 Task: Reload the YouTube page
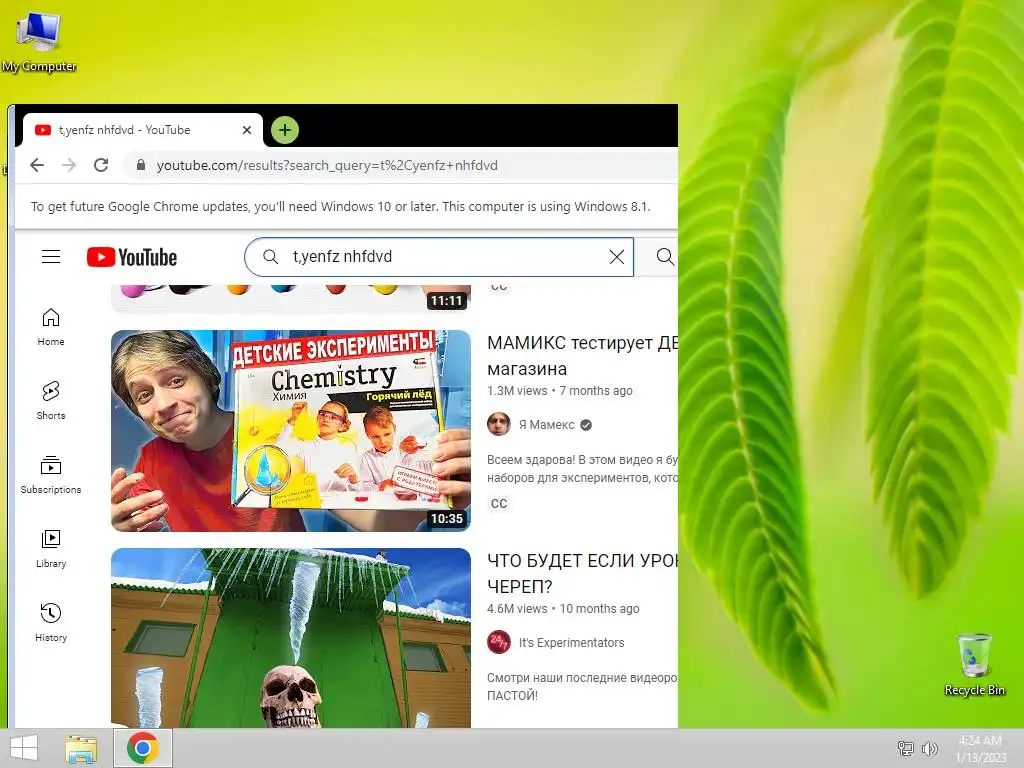(101, 165)
